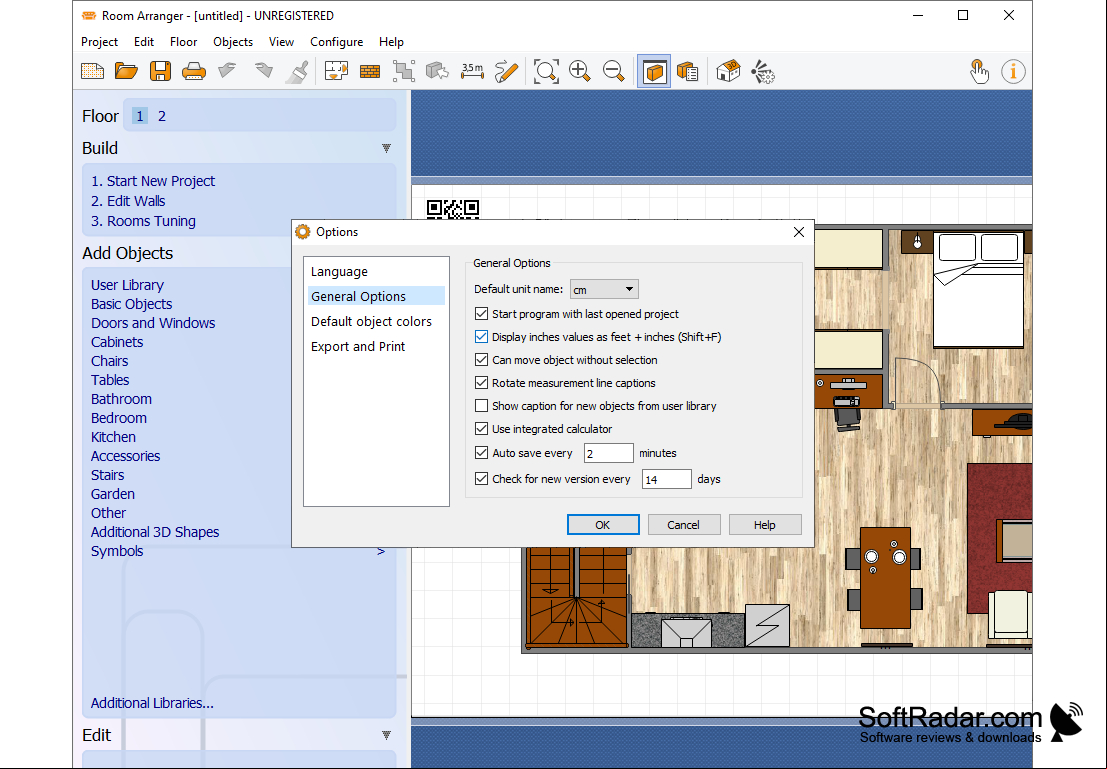This screenshot has width=1107, height=769.
Task: Click the Help button in Options dialog
Action: [x=765, y=525]
